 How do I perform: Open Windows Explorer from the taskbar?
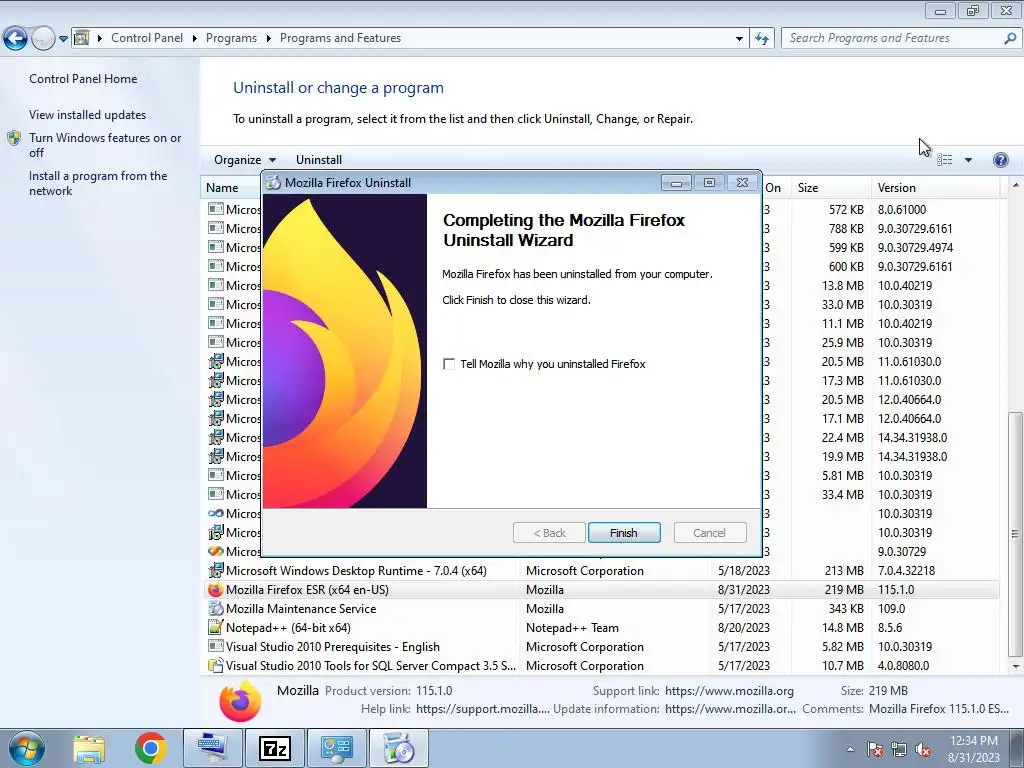tap(89, 748)
